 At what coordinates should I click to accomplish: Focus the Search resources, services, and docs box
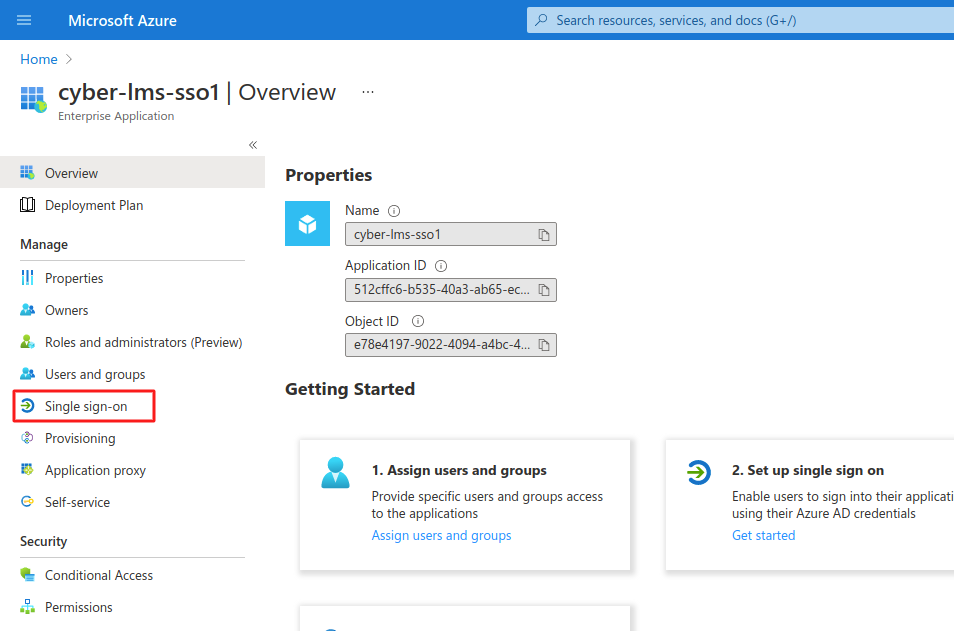click(740, 20)
